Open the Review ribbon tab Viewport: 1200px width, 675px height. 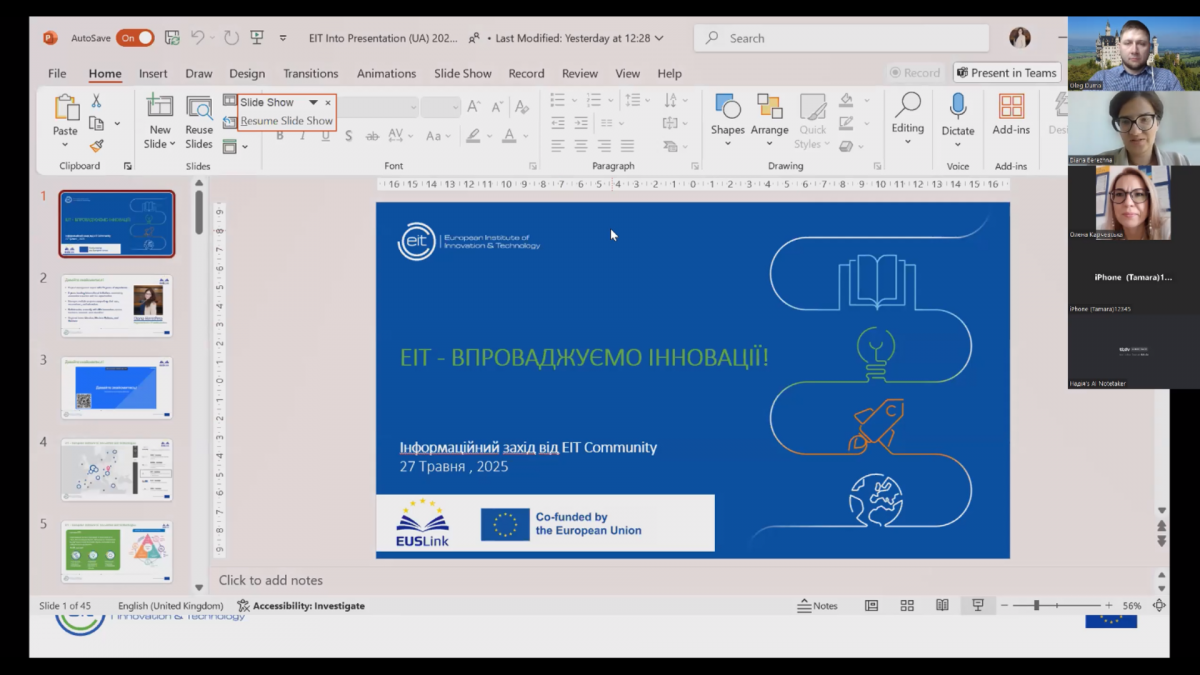point(579,73)
